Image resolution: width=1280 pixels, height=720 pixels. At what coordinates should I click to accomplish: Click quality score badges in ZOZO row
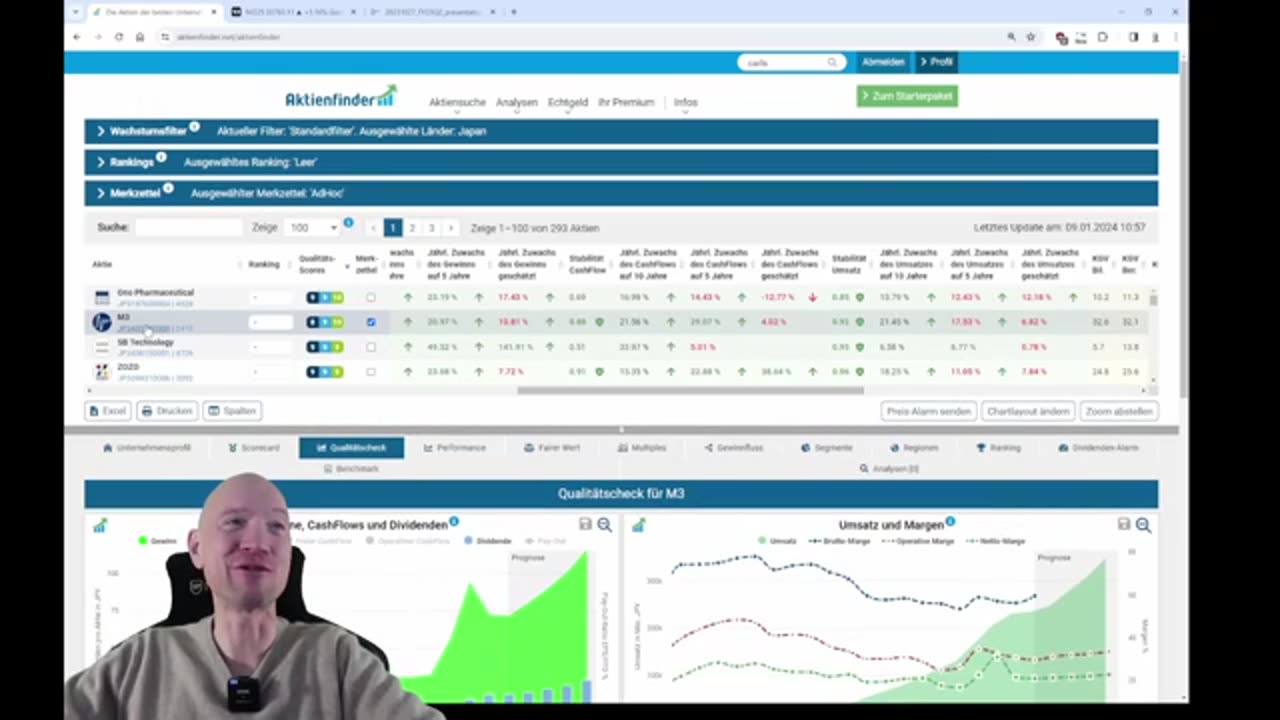(x=325, y=372)
